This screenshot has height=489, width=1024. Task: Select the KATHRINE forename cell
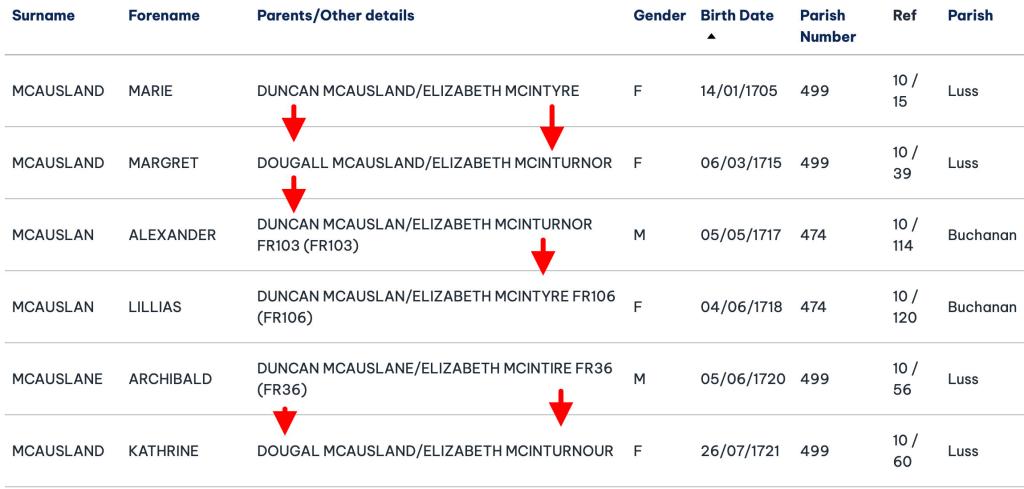pos(164,451)
